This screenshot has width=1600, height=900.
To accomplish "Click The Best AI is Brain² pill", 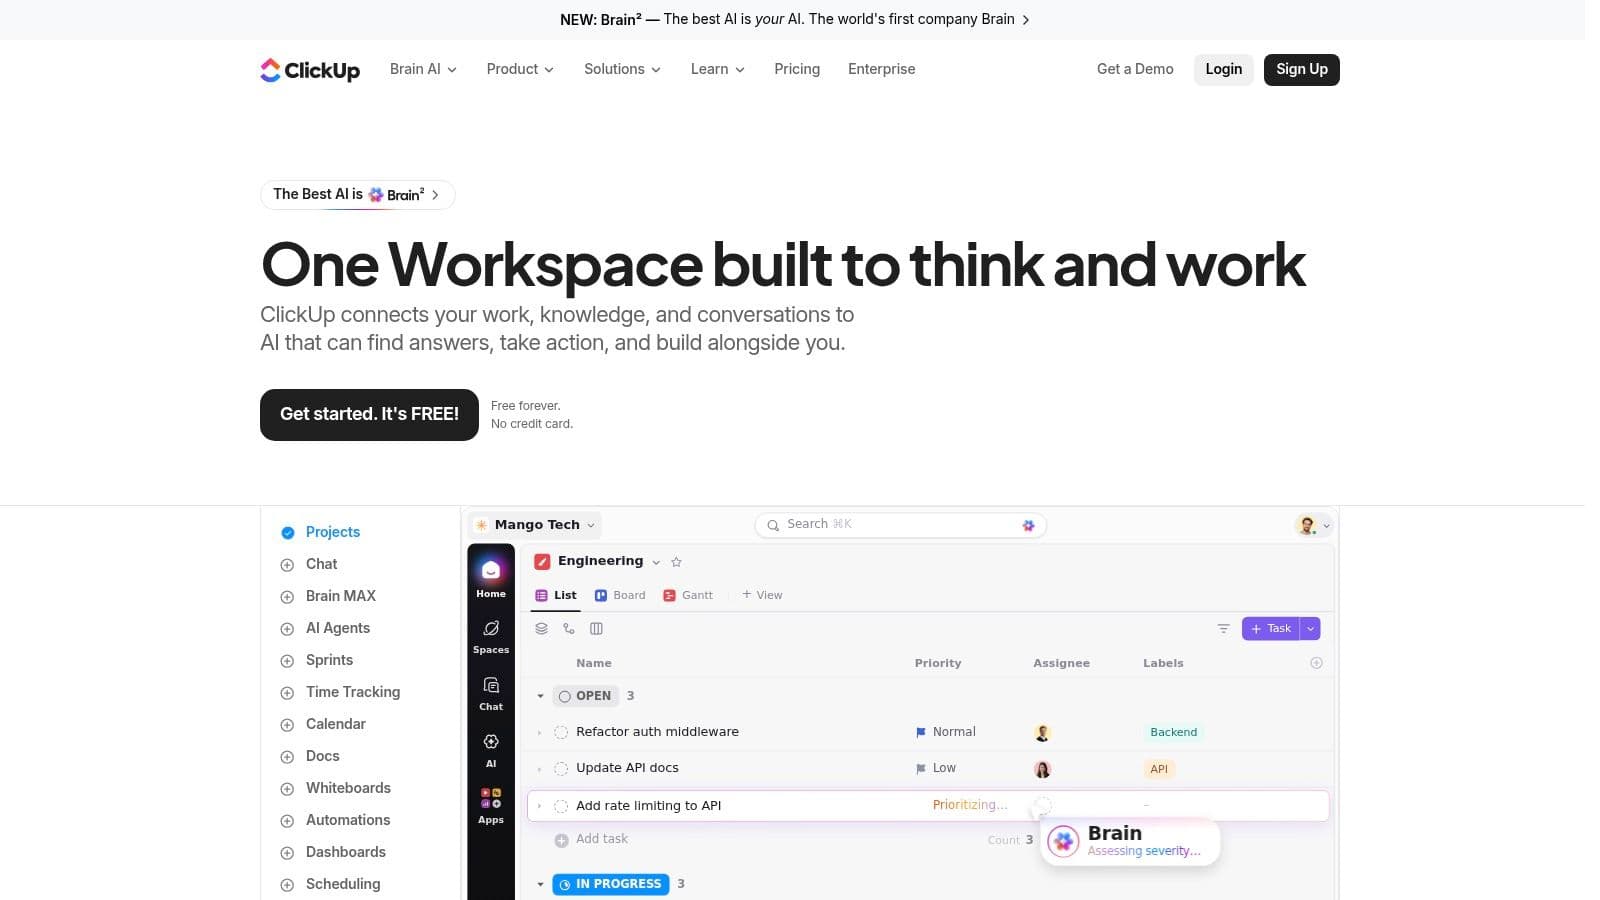I will [x=357, y=195].
